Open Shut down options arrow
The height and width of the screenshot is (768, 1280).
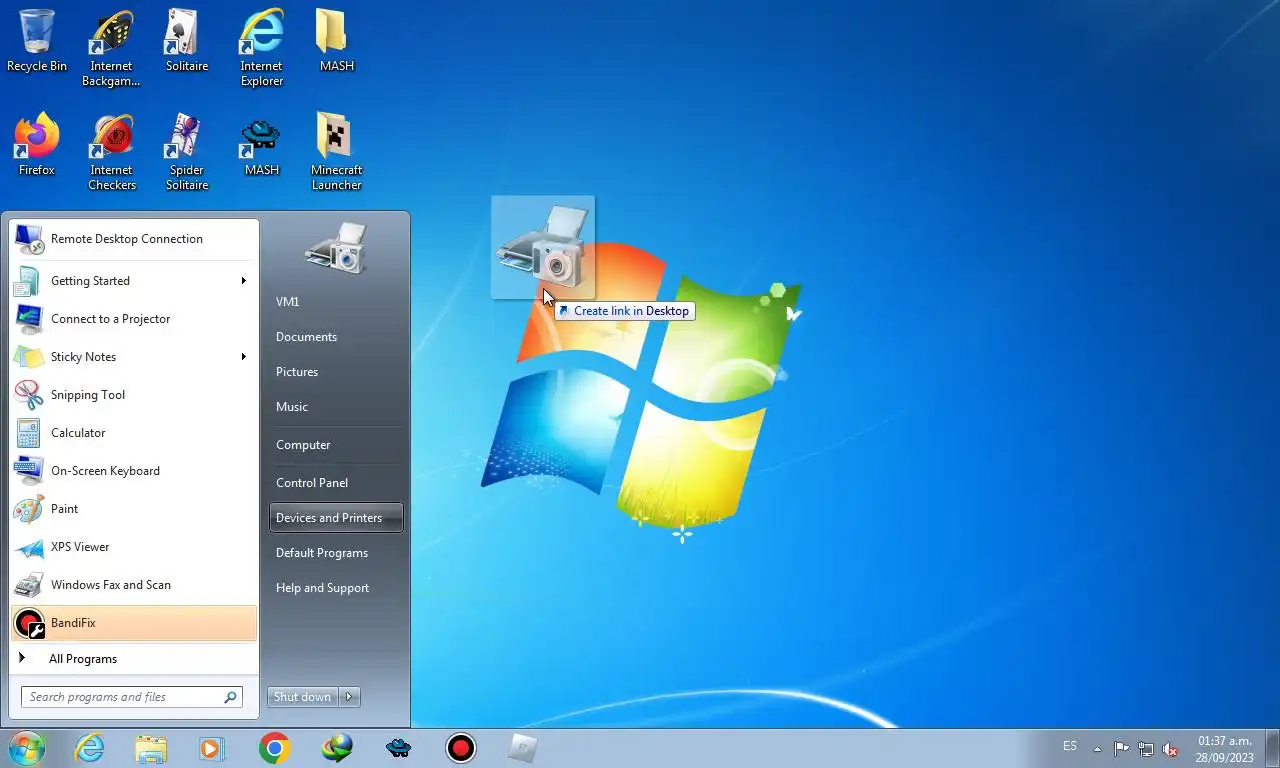coord(349,697)
